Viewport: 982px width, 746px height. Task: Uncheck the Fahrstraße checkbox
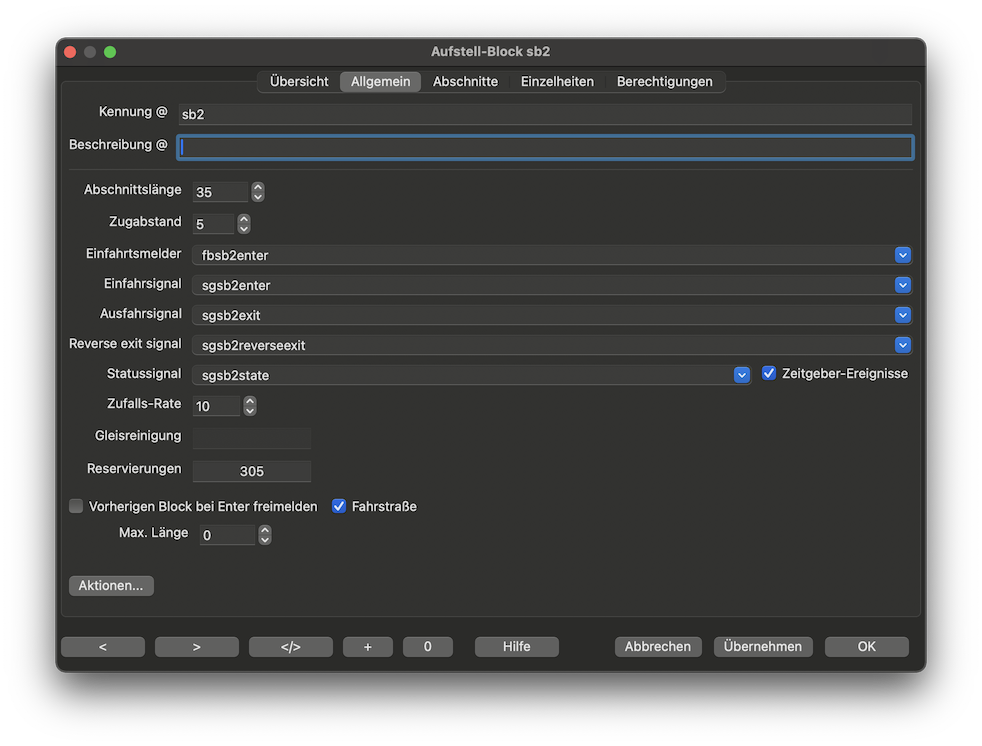click(x=339, y=506)
